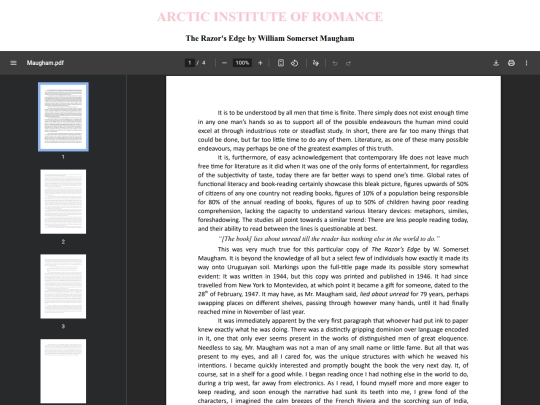This screenshot has height=405, width=540.
Task: Click the paragraph starting 'This was very much true'
Action: pos(333,280)
